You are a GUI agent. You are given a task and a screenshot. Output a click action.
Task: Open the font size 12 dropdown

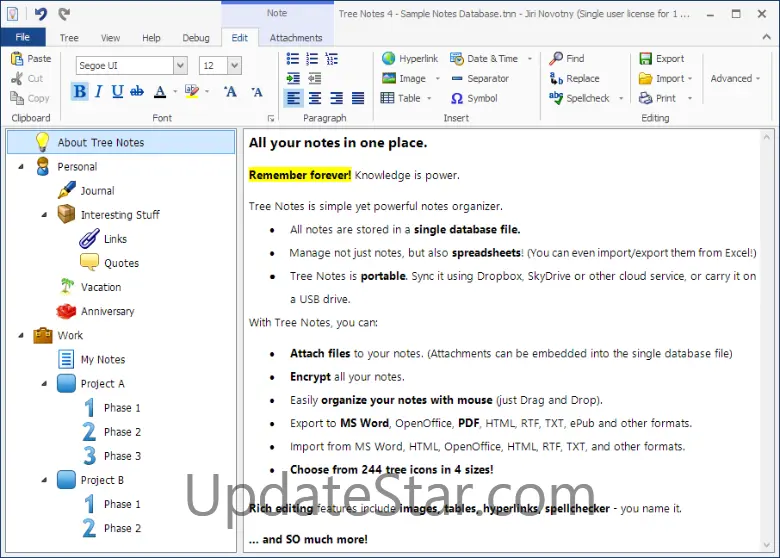(234, 65)
